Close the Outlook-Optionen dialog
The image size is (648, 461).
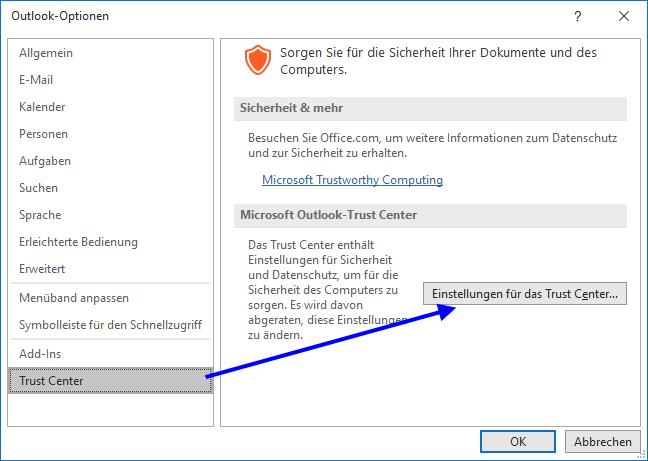[x=625, y=17]
